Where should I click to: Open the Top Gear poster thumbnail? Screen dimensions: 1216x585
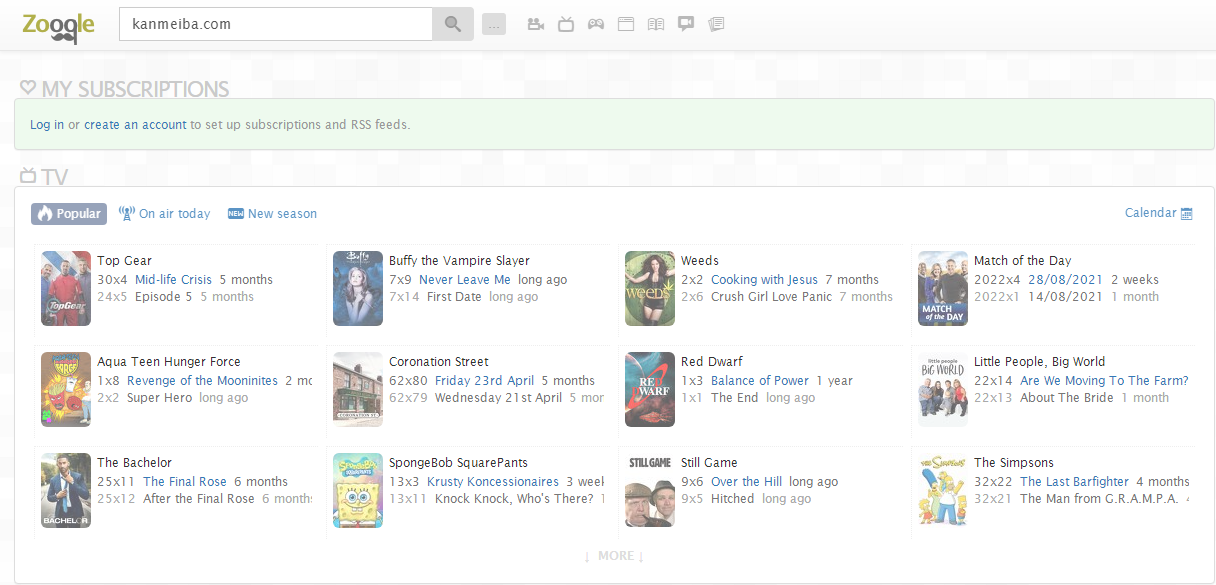pyautogui.click(x=66, y=288)
